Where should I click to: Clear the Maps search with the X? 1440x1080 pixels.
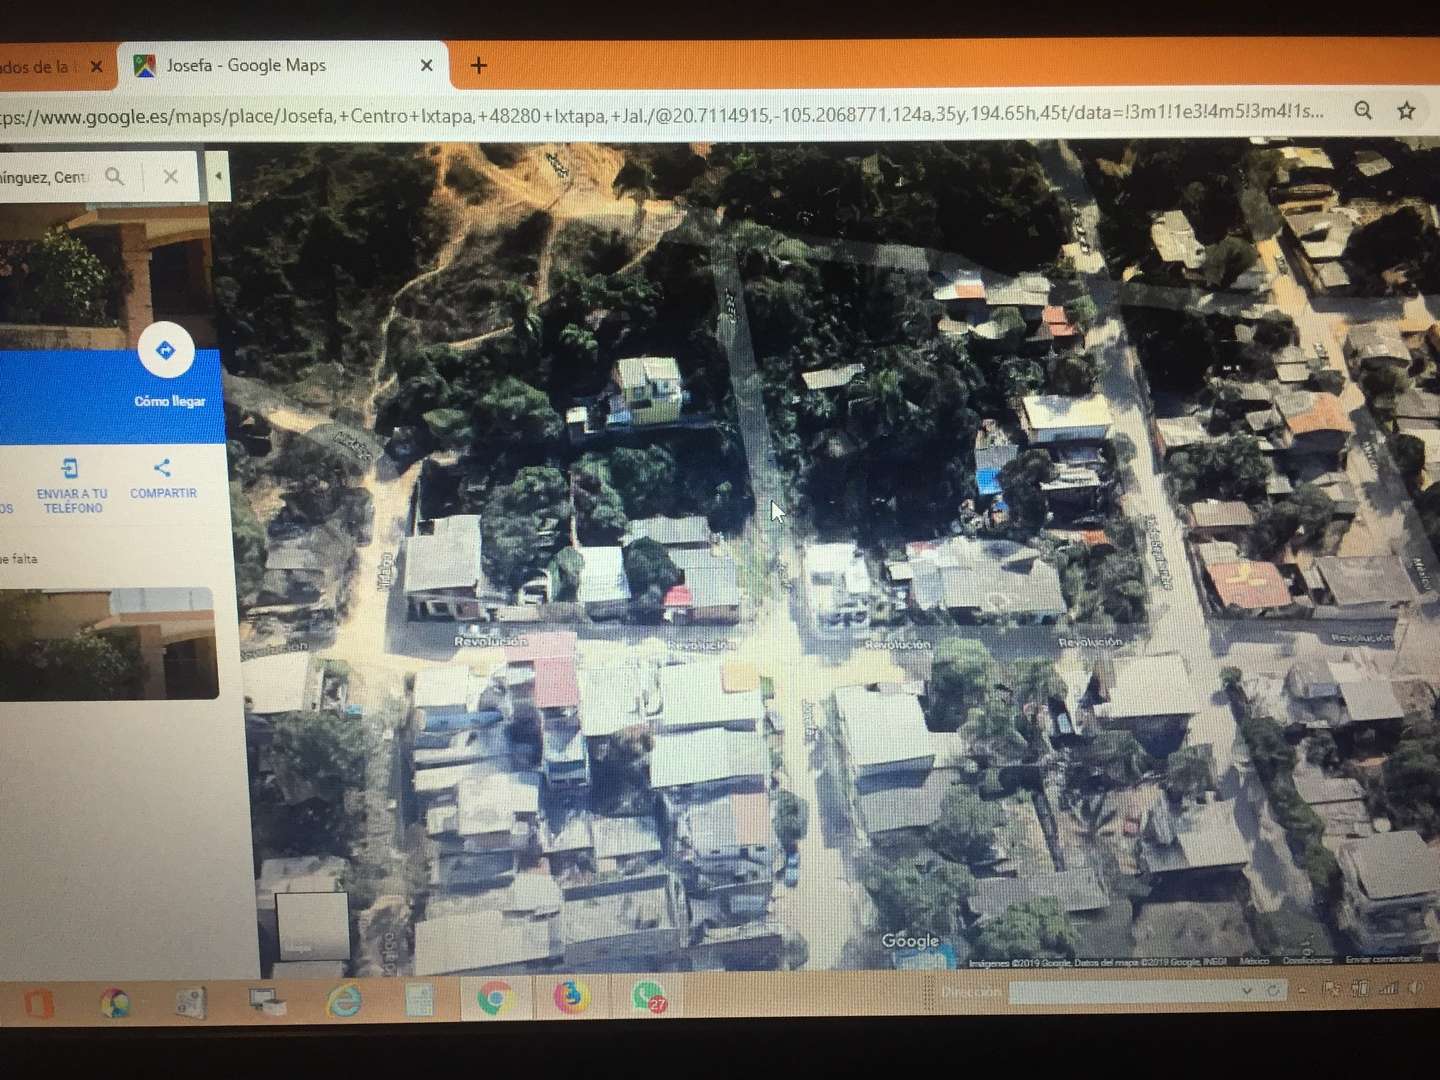(x=170, y=177)
